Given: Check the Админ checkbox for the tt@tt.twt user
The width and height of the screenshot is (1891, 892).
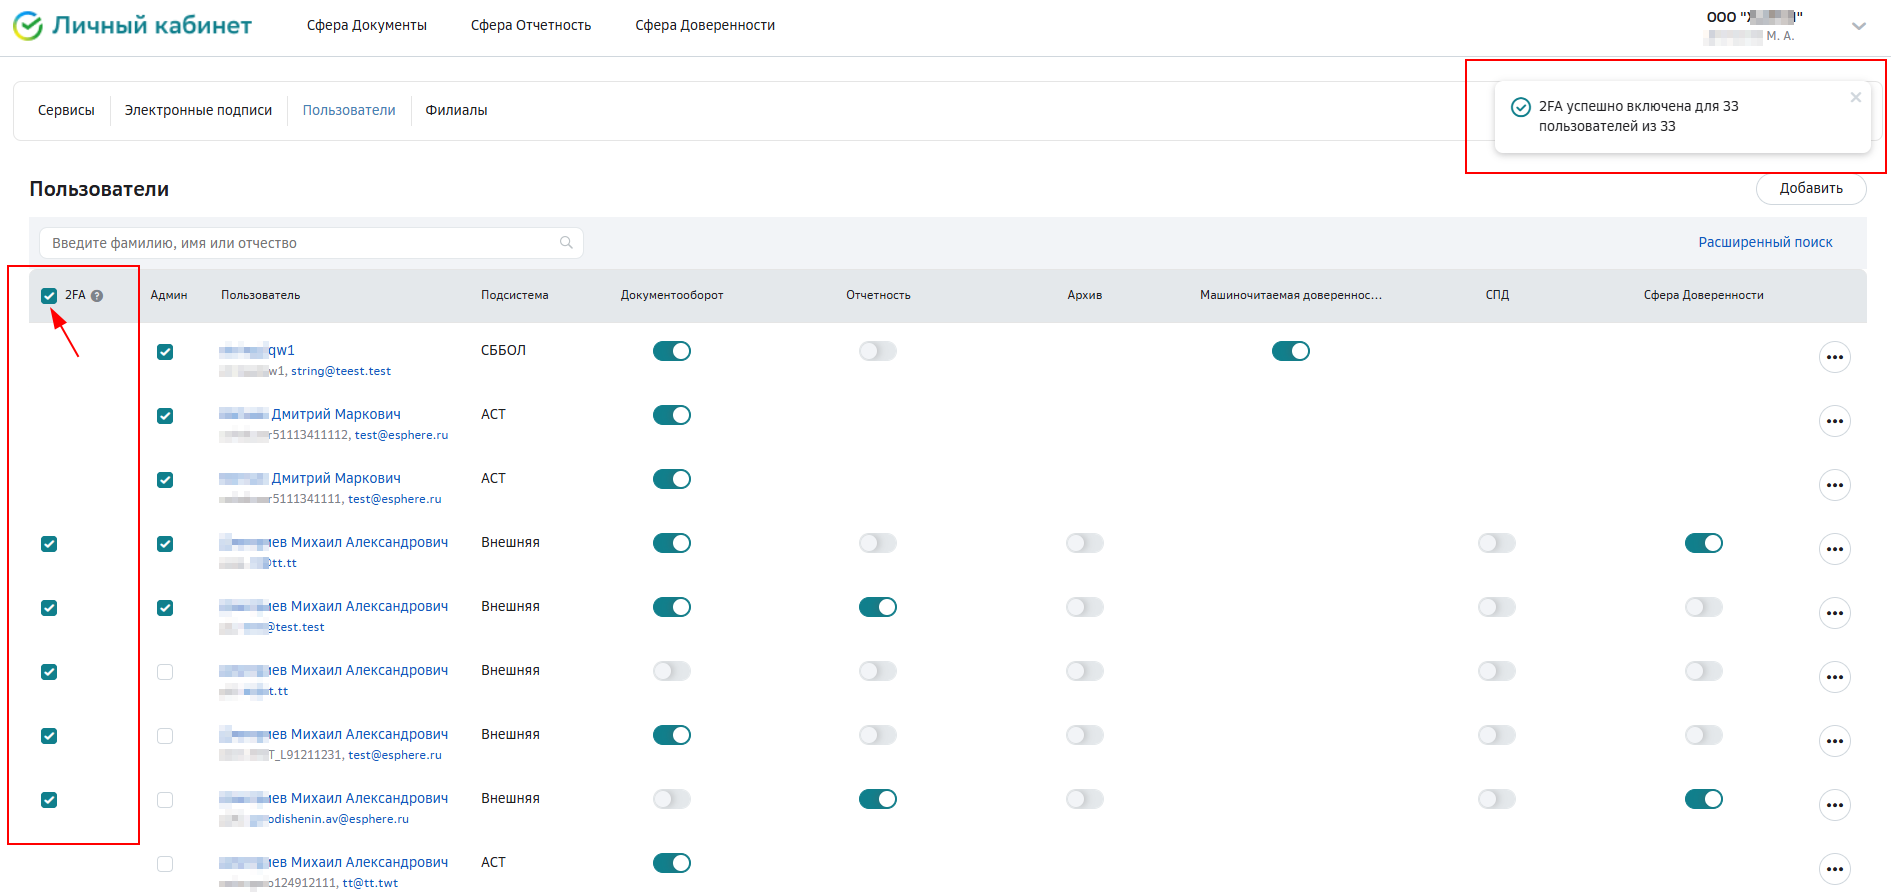Looking at the screenshot, I should click(x=165, y=864).
